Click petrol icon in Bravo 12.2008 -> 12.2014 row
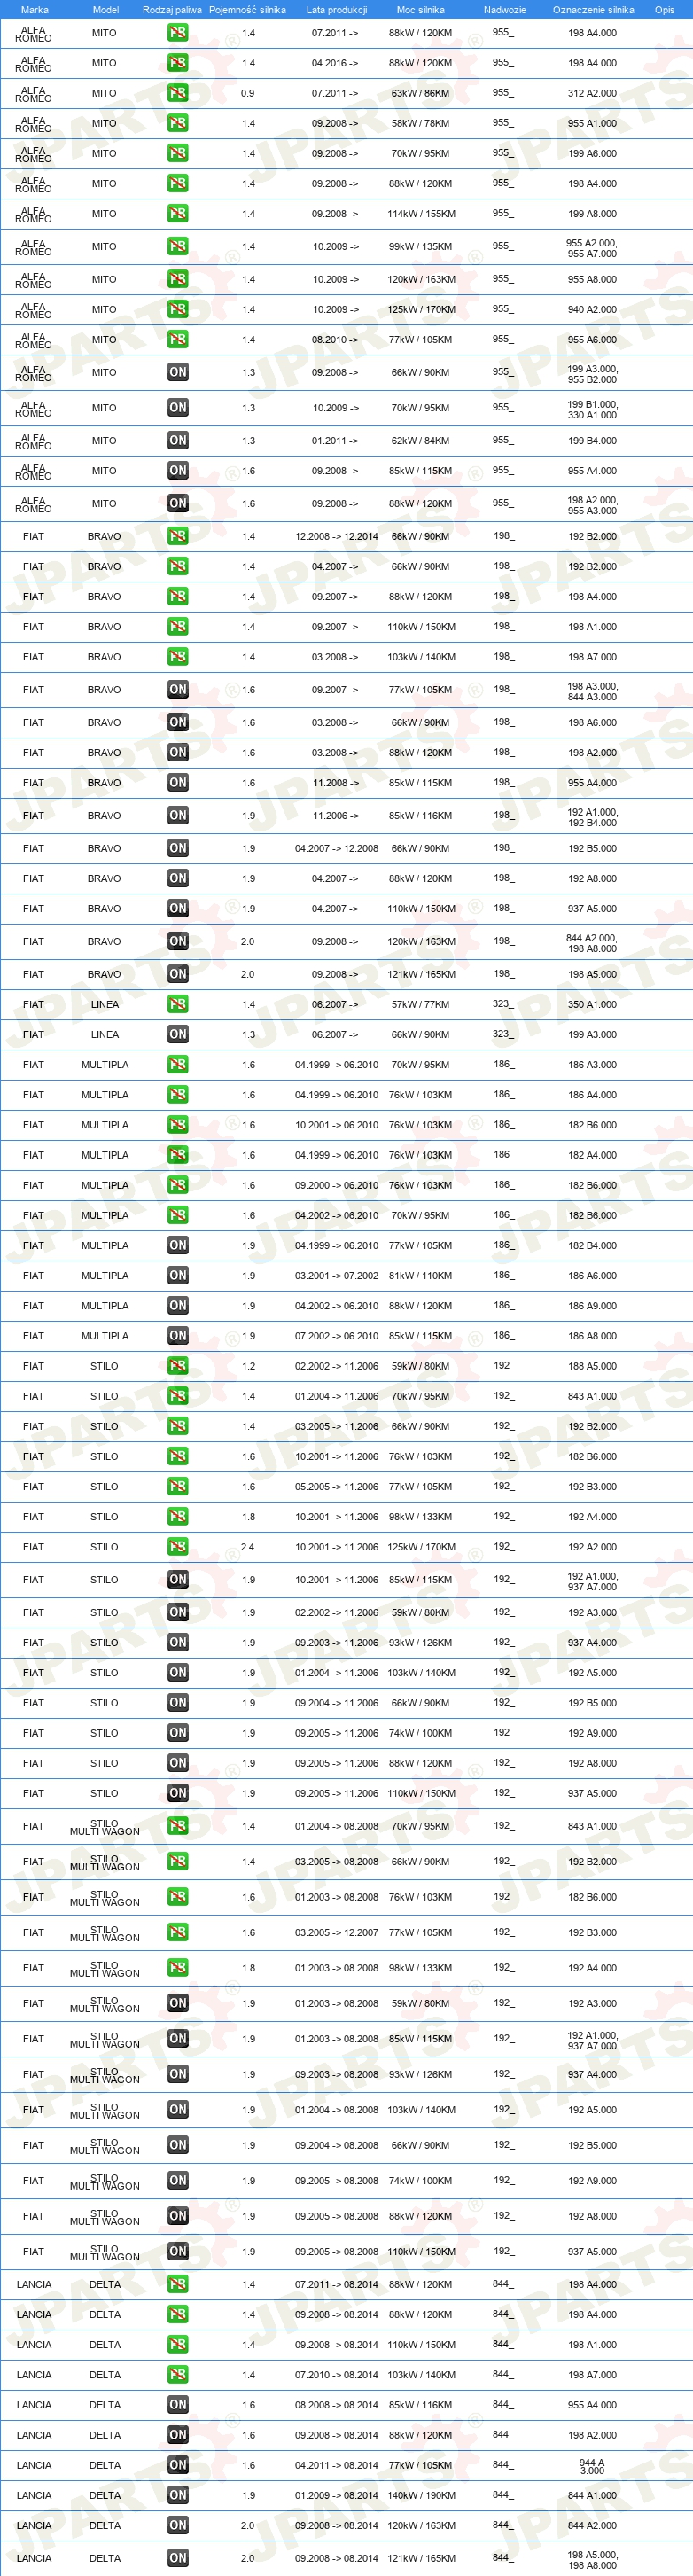The width and height of the screenshot is (693, 2576). pos(178,536)
